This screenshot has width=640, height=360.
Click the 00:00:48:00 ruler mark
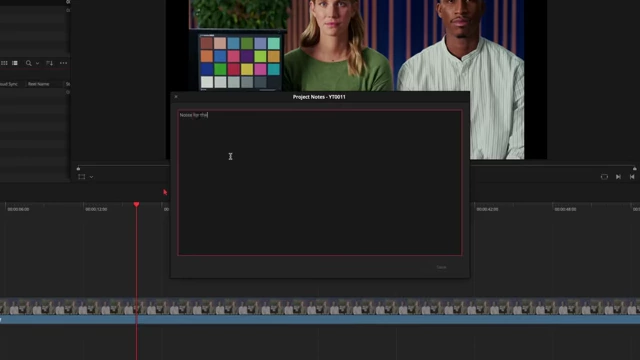[565, 209]
